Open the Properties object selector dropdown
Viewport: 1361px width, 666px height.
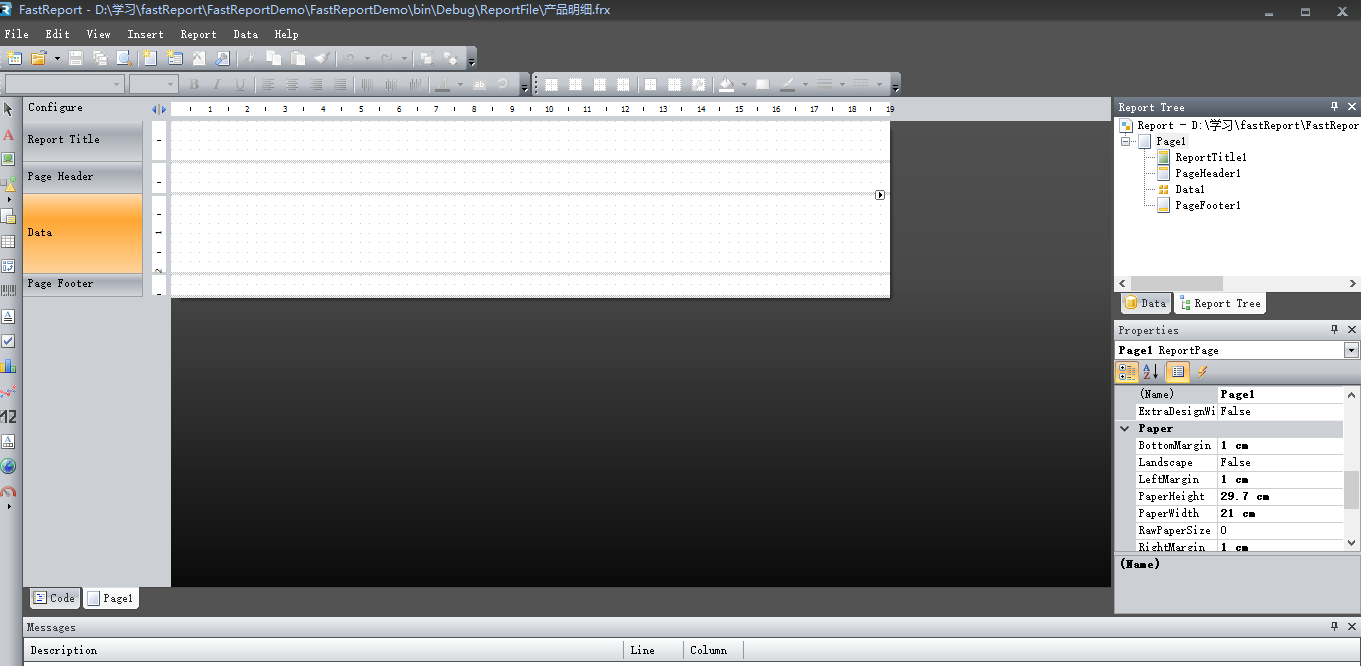point(1352,350)
